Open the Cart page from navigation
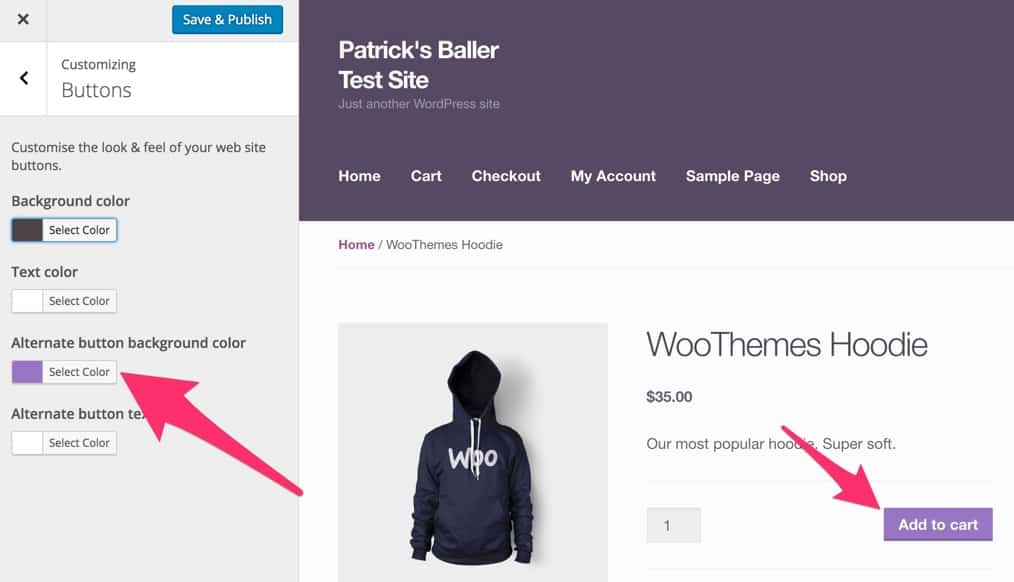Image resolution: width=1014 pixels, height=582 pixels. click(x=426, y=176)
